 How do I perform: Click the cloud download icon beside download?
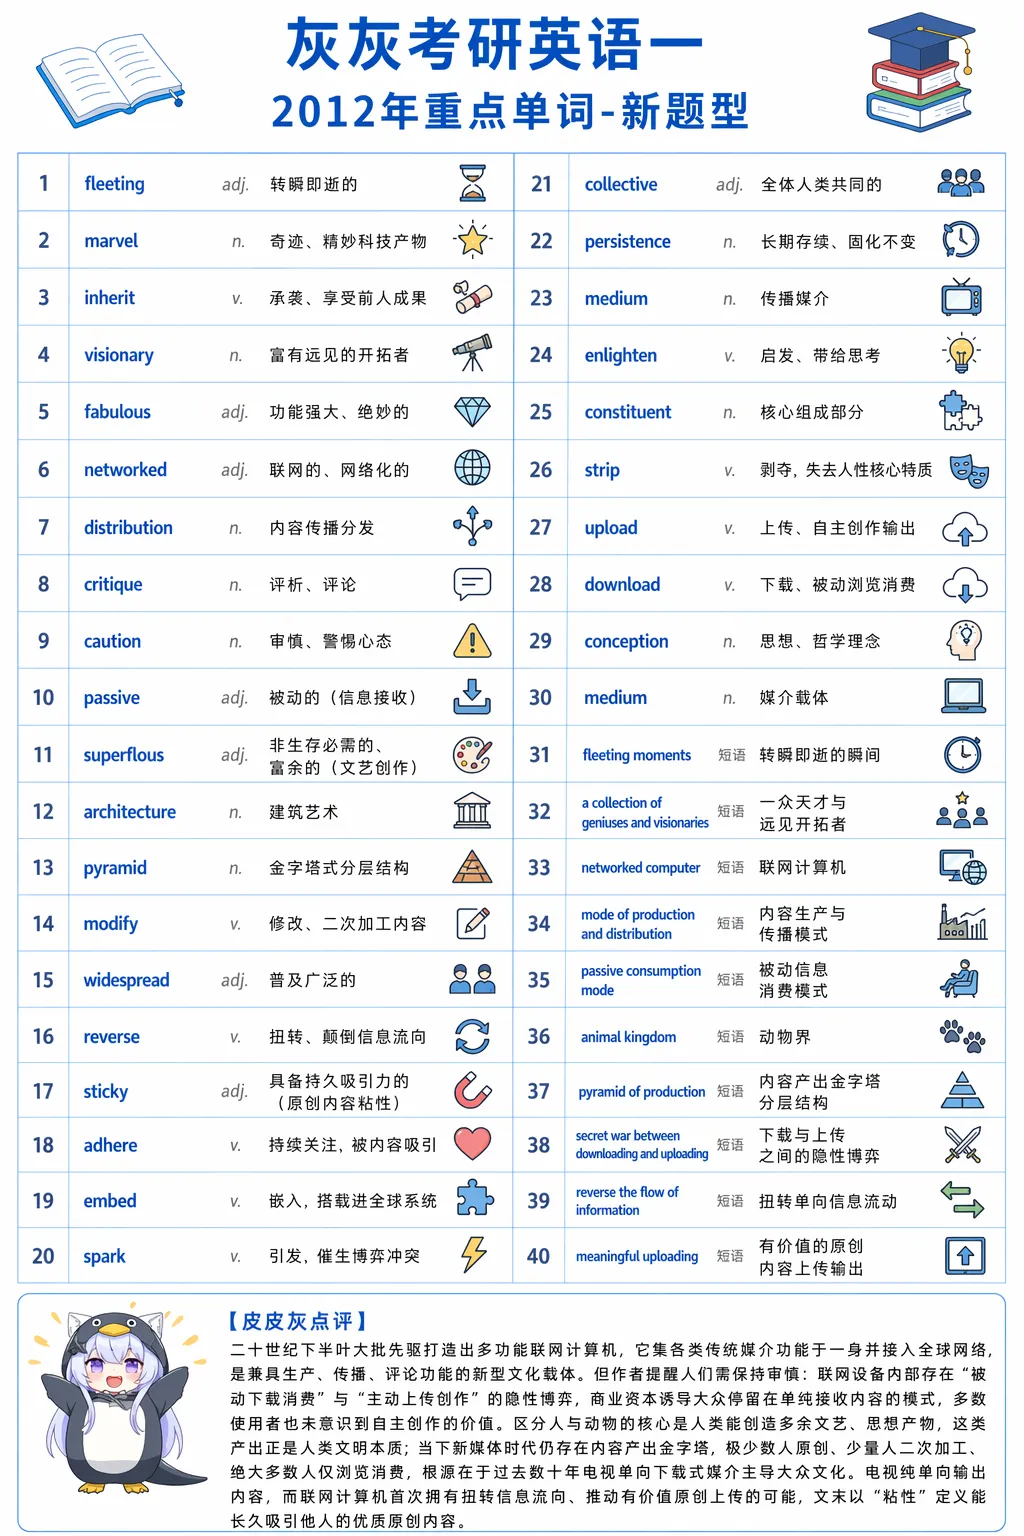click(x=965, y=584)
